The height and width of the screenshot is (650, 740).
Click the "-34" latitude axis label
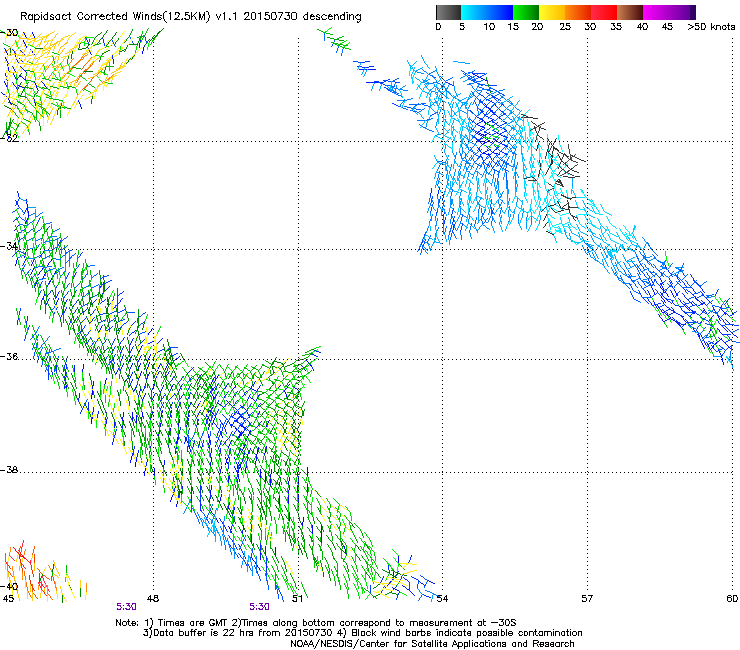(x=9, y=246)
